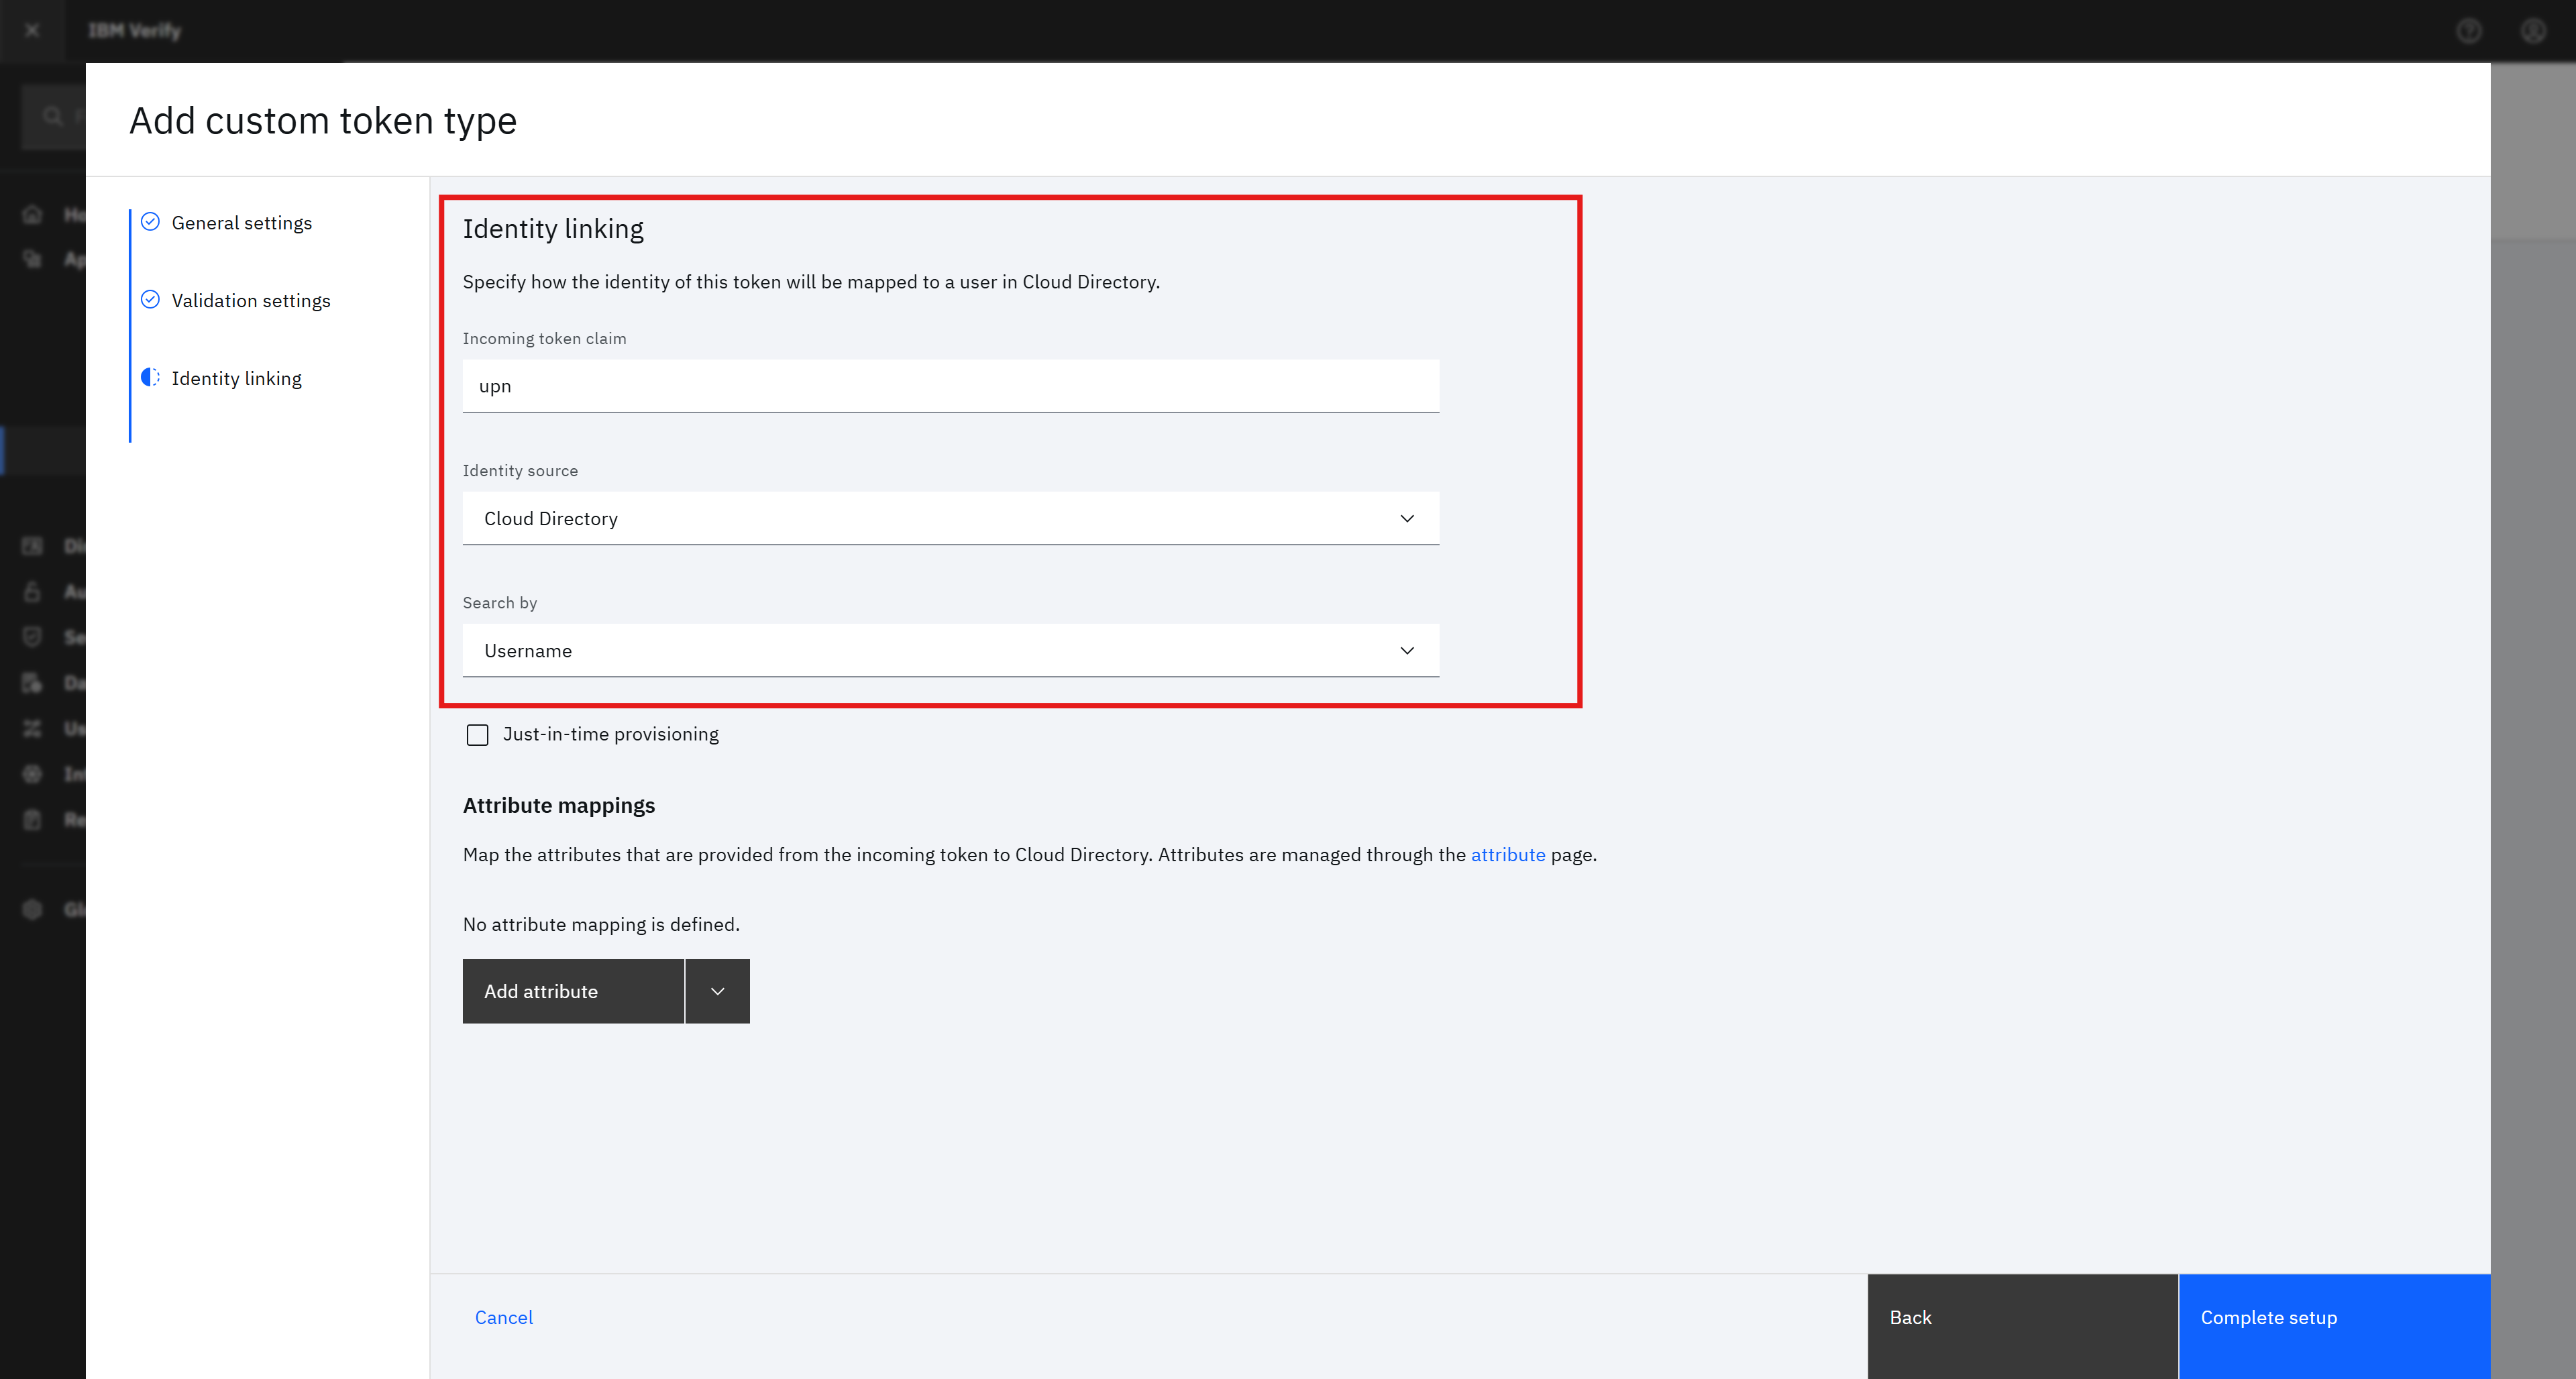Click the Identity linking heading text

pos(553,229)
